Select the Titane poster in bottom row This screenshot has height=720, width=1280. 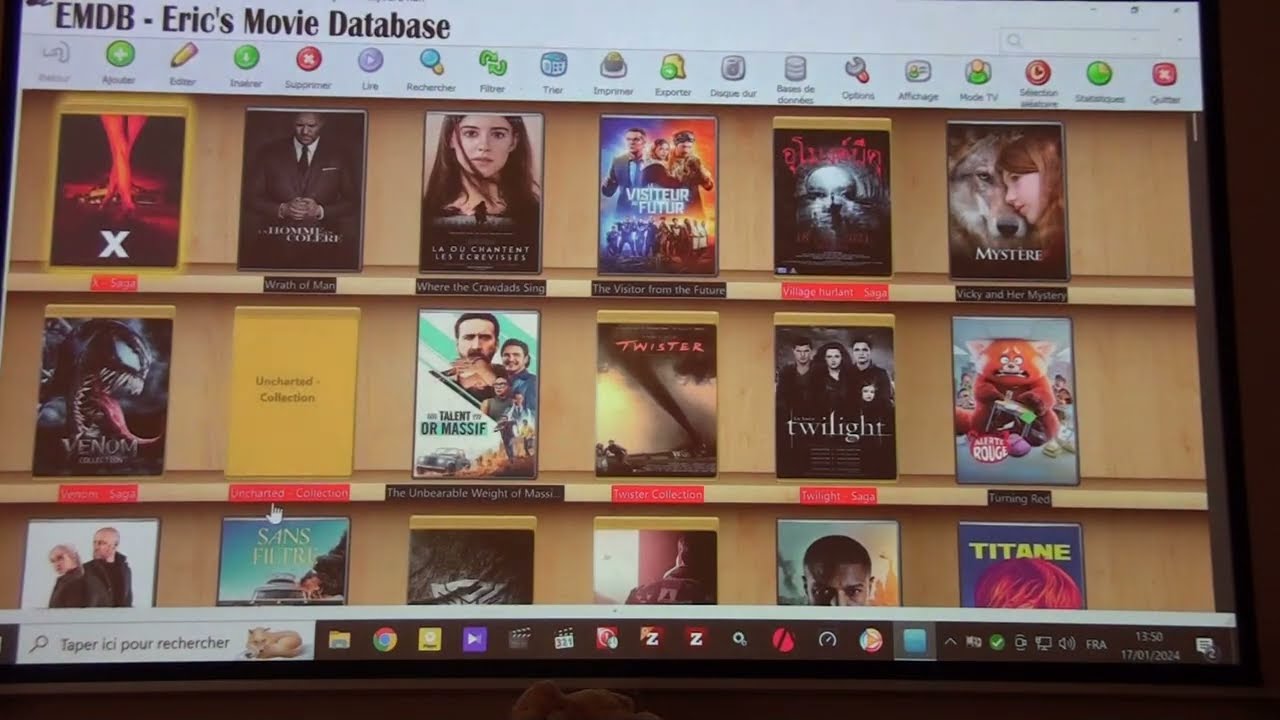[x=1021, y=565]
